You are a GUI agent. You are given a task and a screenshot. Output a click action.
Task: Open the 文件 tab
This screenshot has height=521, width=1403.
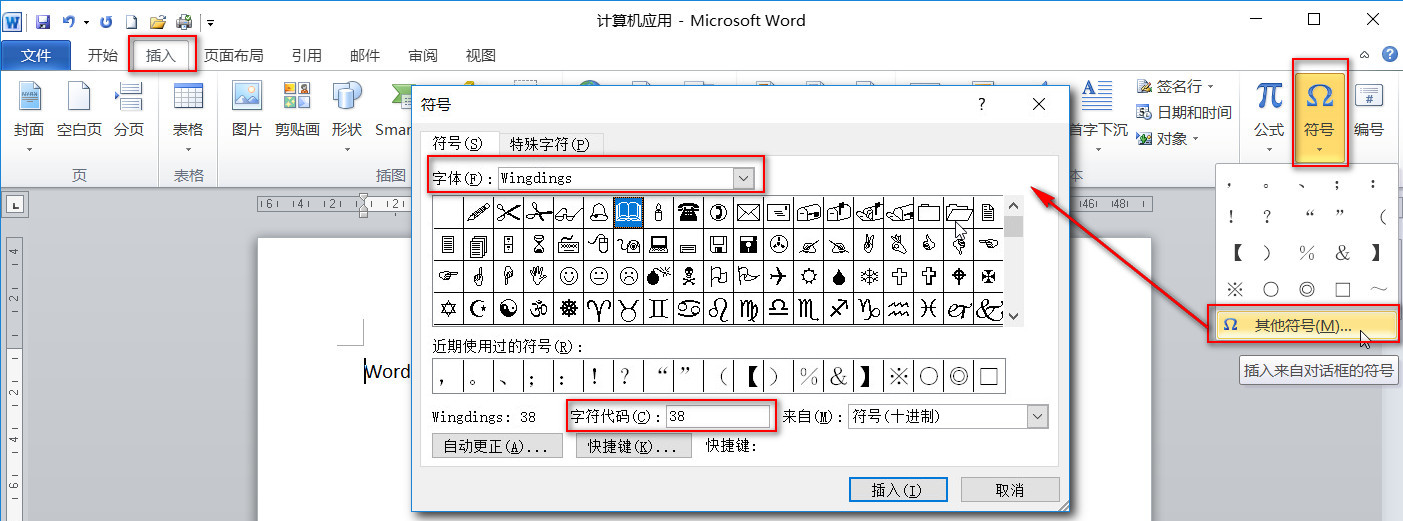36,56
